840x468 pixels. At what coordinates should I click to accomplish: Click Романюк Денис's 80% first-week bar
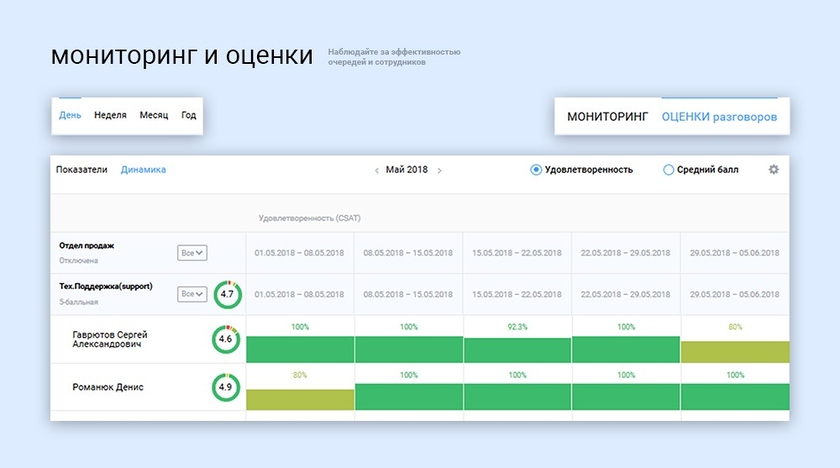point(300,399)
